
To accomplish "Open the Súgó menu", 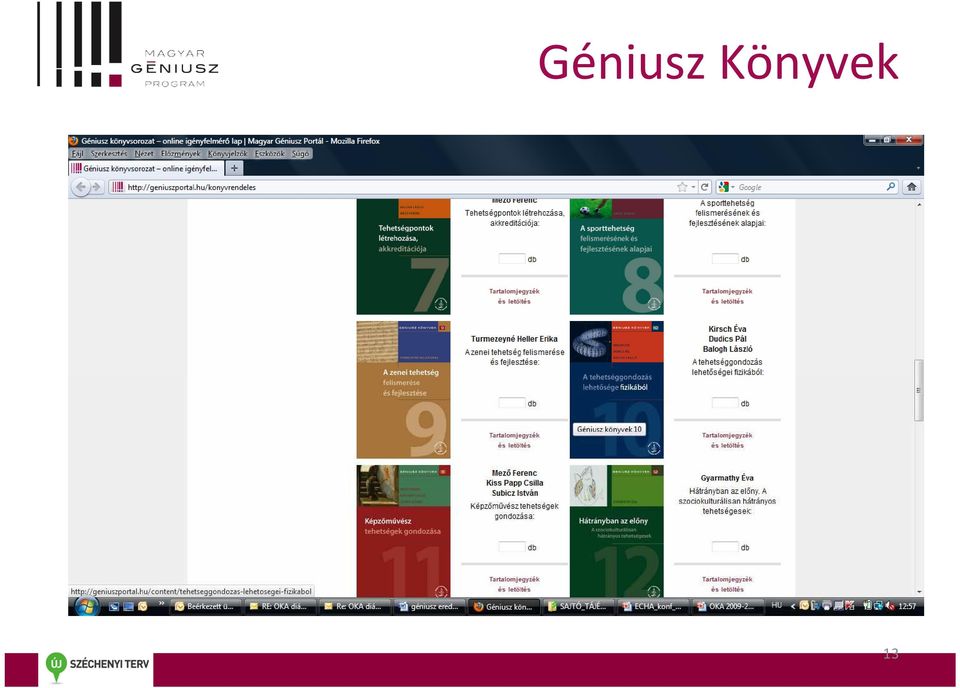I will [x=301, y=154].
